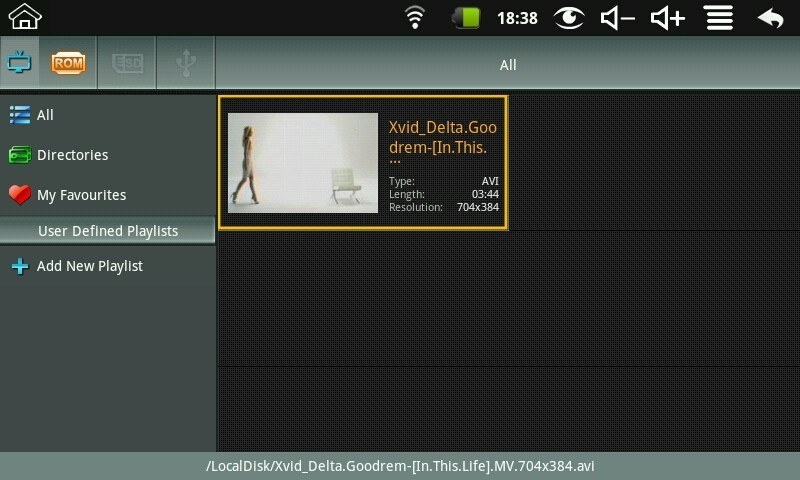Open the menu lines icon

click(x=719, y=18)
